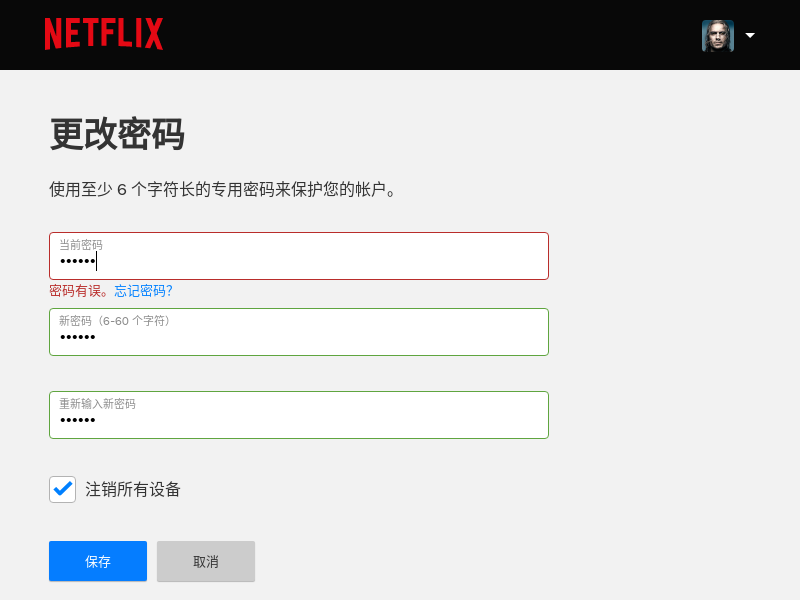This screenshot has width=800, height=600.
Task: Click the masked dots in new password
Action: click(78, 337)
